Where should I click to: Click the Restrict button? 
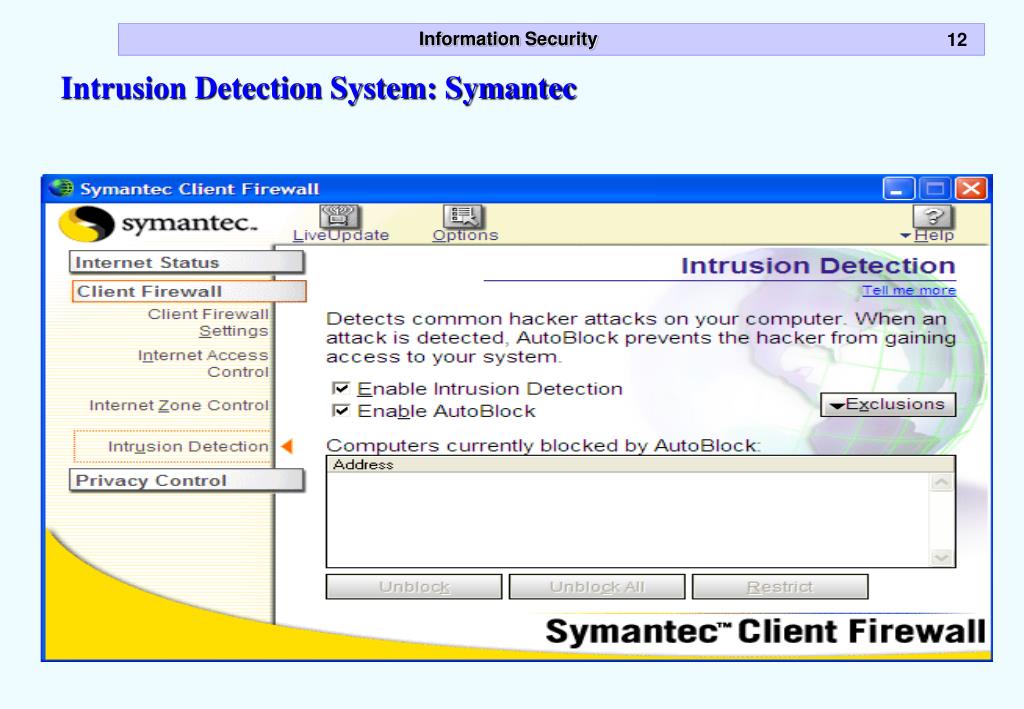click(780, 587)
